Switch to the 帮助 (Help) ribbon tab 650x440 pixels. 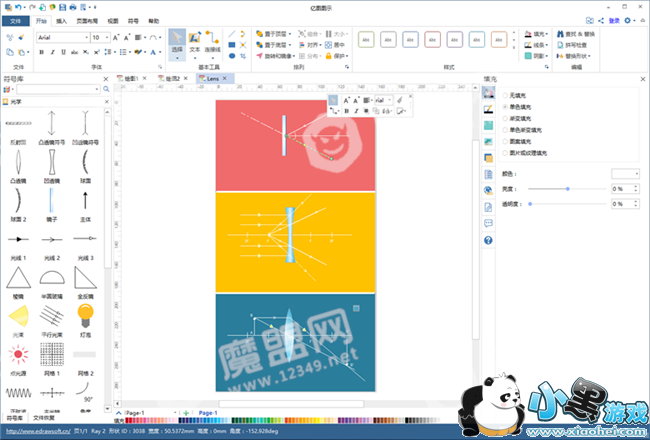tap(153, 21)
